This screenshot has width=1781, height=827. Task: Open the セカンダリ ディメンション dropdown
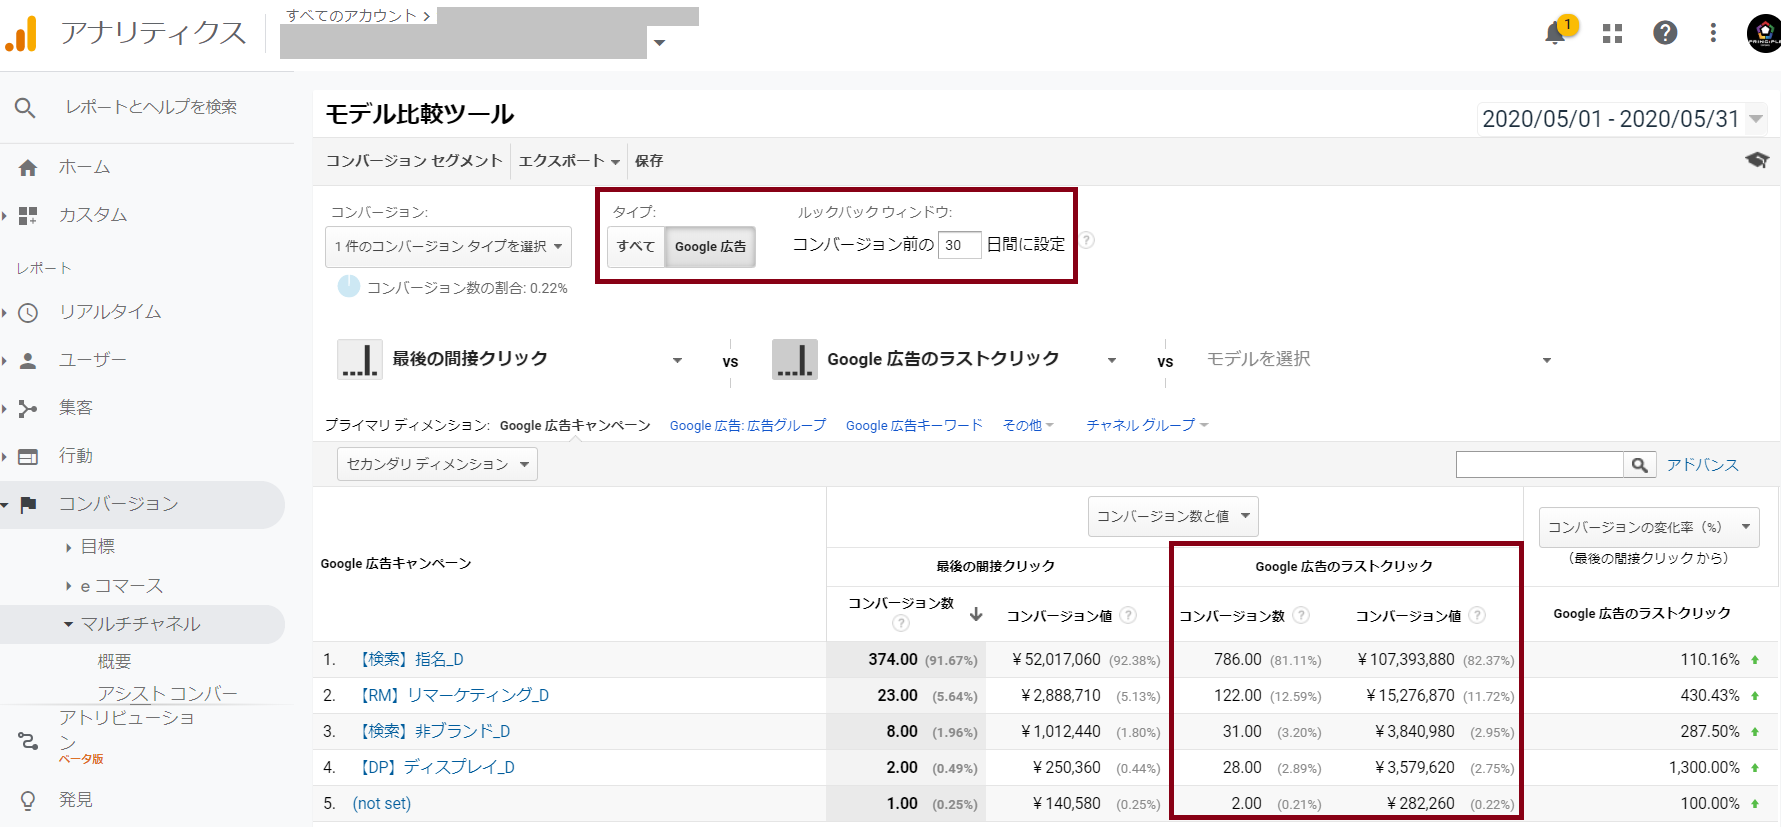pyautogui.click(x=437, y=464)
